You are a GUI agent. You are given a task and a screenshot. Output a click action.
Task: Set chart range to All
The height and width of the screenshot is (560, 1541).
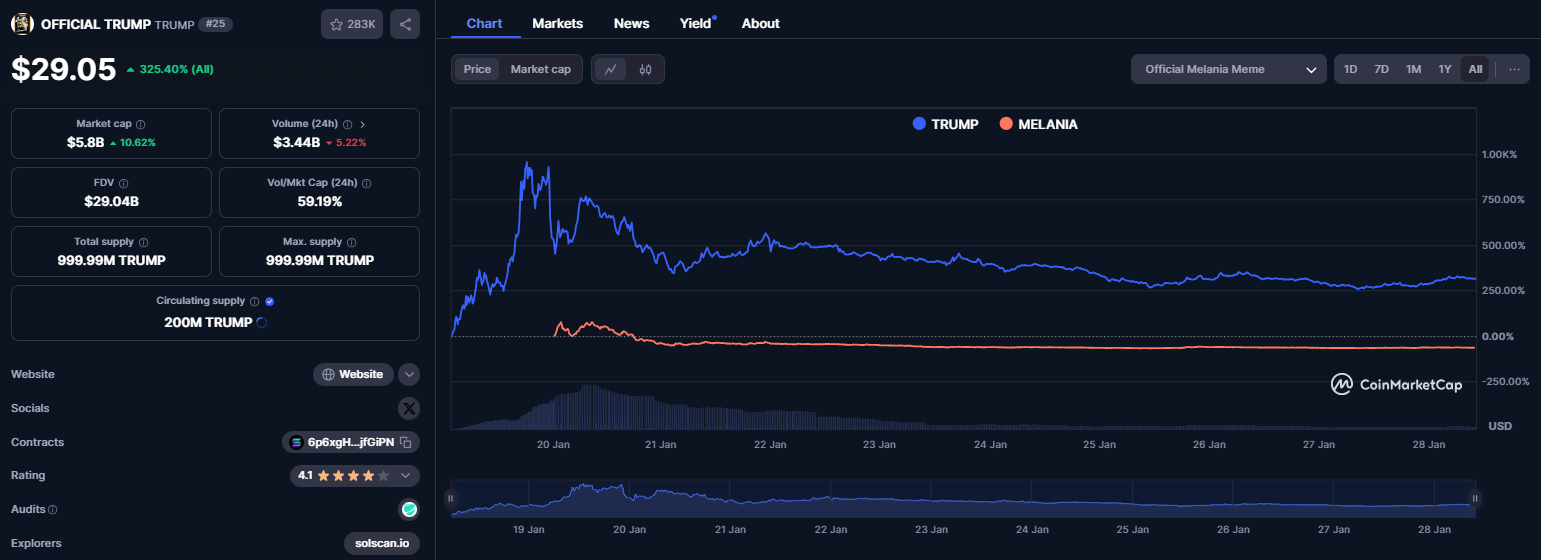[x=1475, y=69]
